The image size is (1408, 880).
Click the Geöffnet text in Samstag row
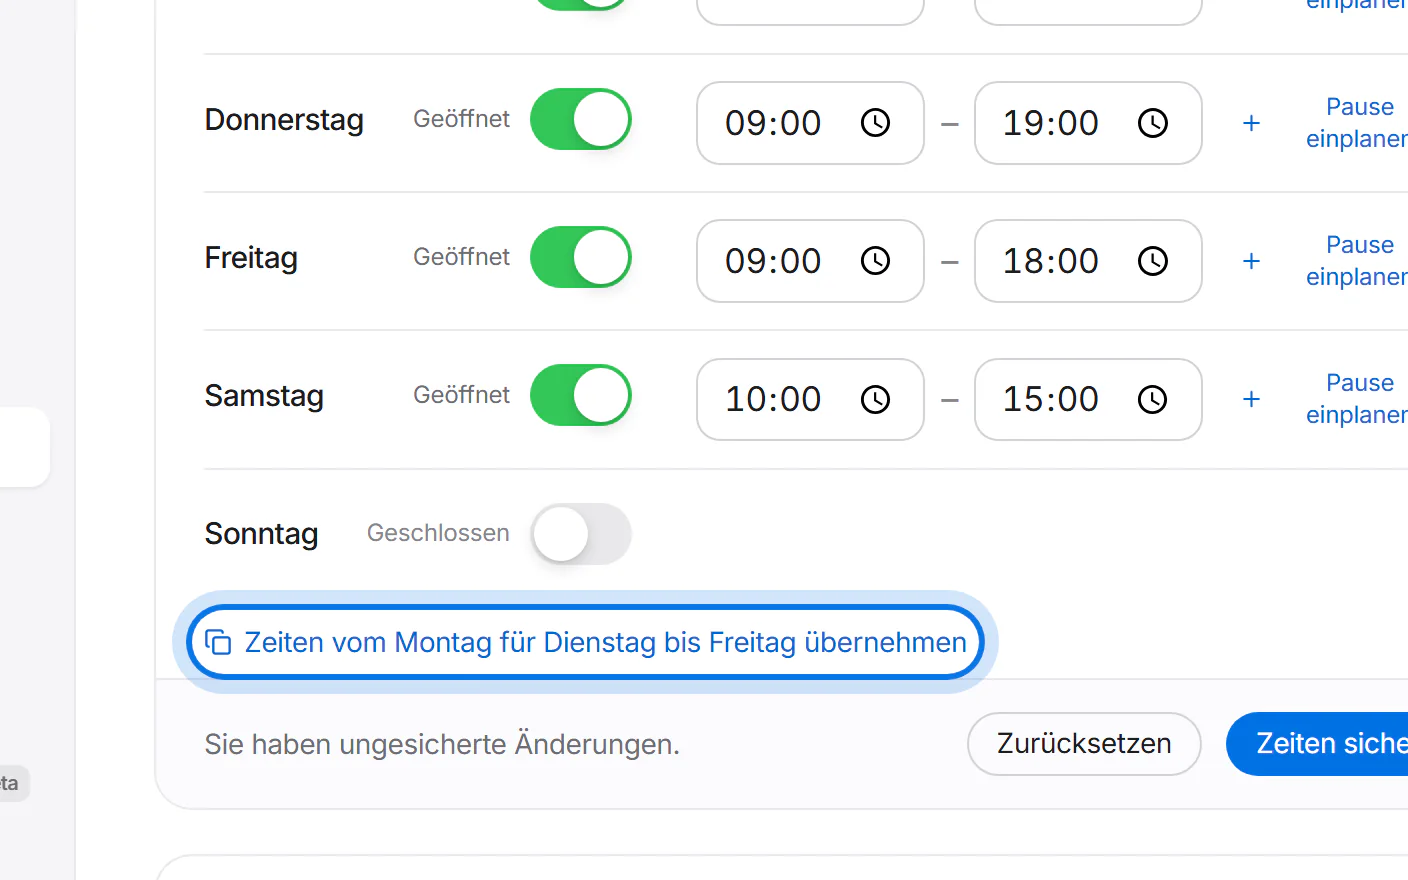[461, 395]
